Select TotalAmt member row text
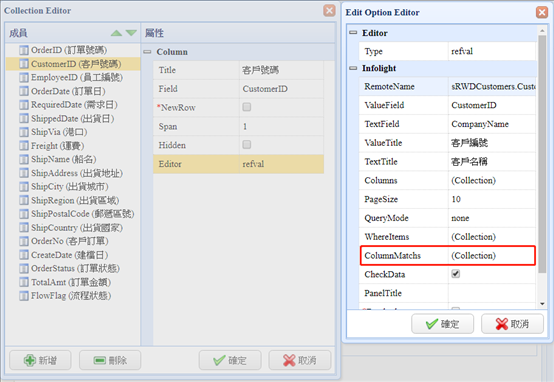554x382 pixels. click(71, 282)
